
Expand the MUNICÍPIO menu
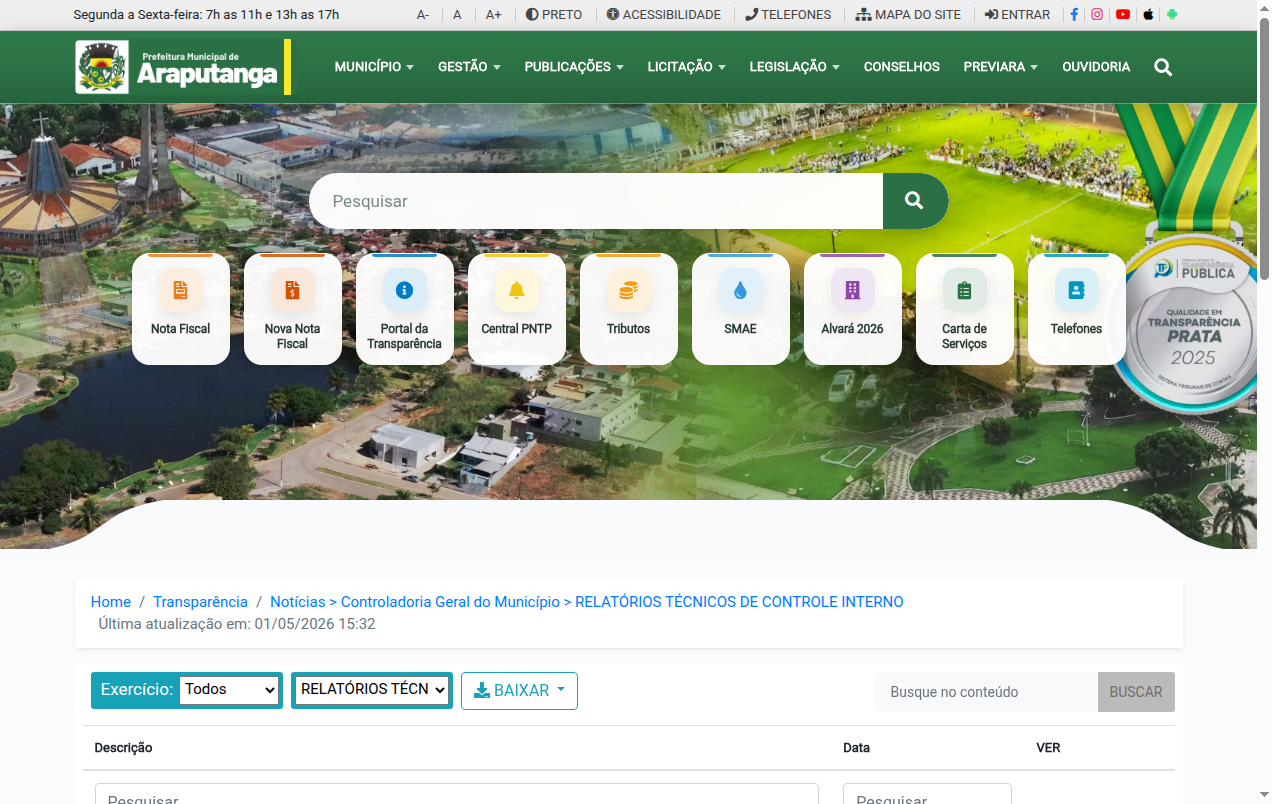[x=374, y=67]
